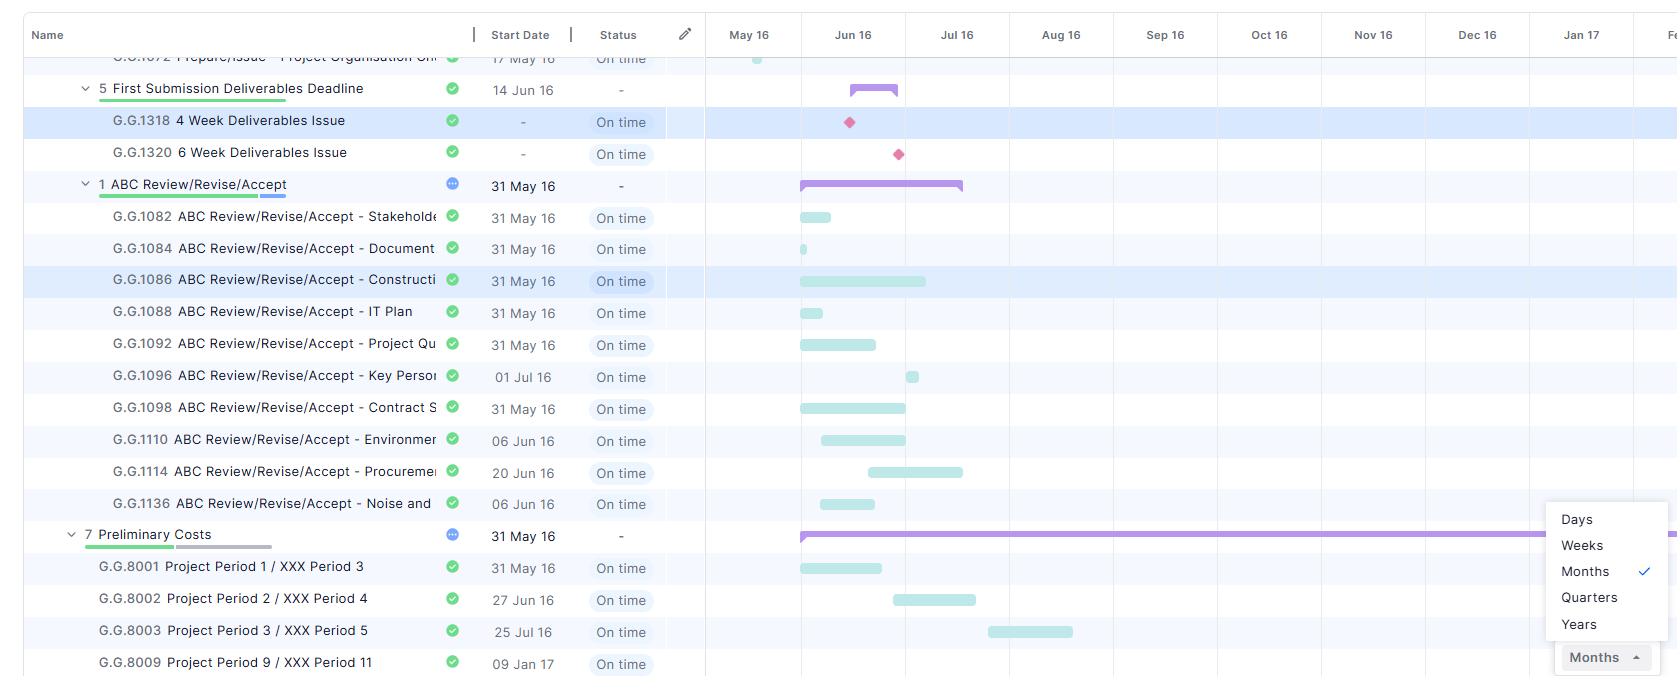Click blue status icon on Preliminary Costs group
The height and width of the screenshot is (676, 1677).
coord(452,535)
